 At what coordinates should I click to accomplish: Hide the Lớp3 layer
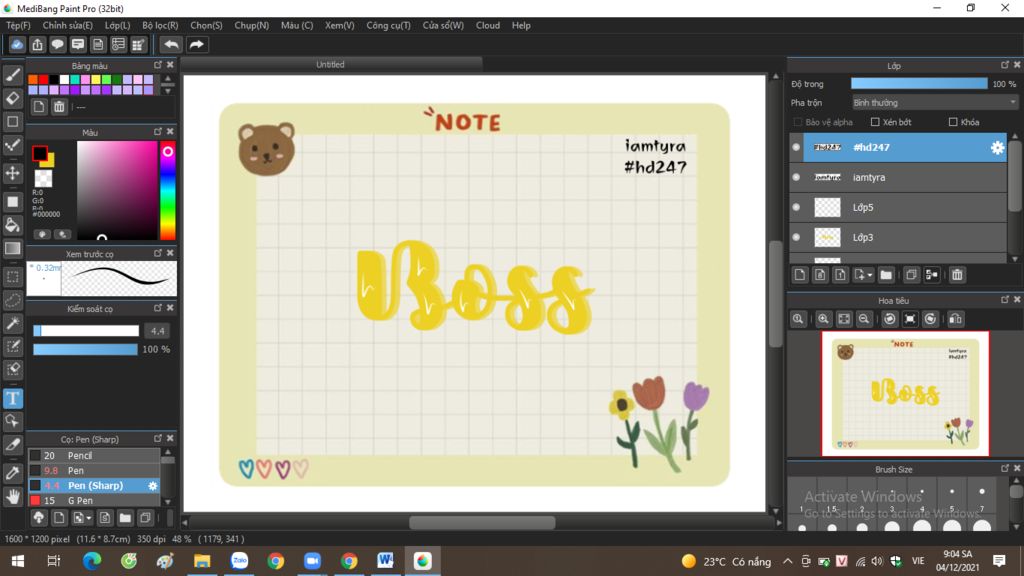click(796, 237)
